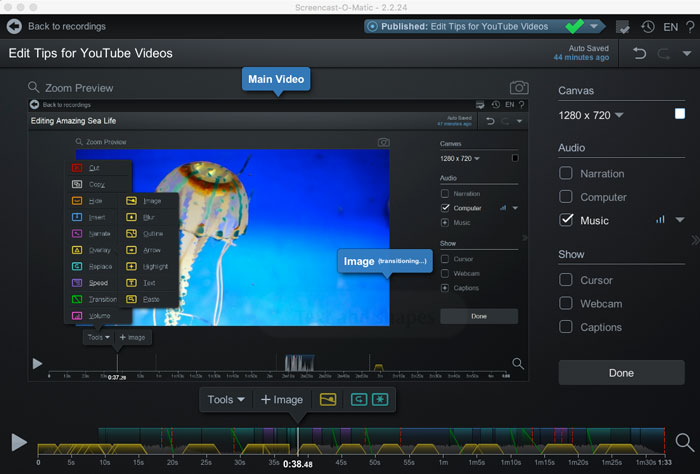Take a snapshot with the main camera icon
Image resolution: width=700 pixels, height=474 pixels.
point(519,87)
